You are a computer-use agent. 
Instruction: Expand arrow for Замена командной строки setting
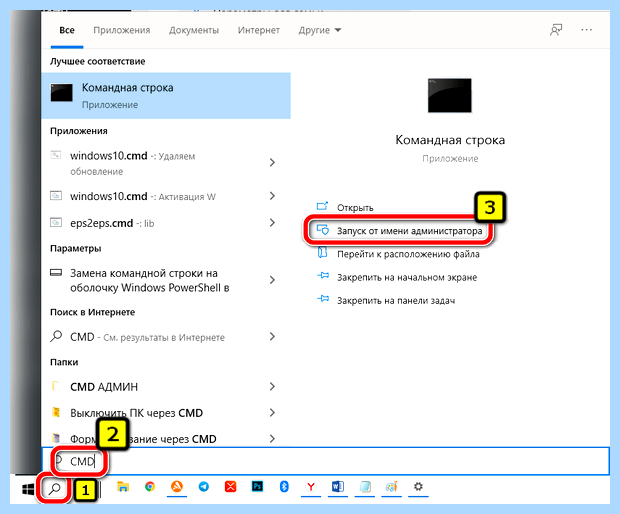coord(272,280)
